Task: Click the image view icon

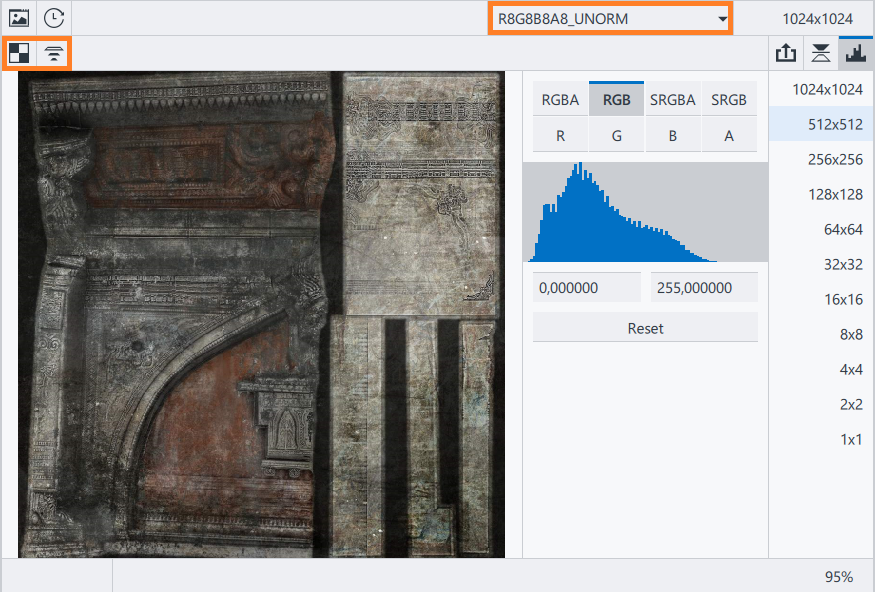Action: coord(18,18)
